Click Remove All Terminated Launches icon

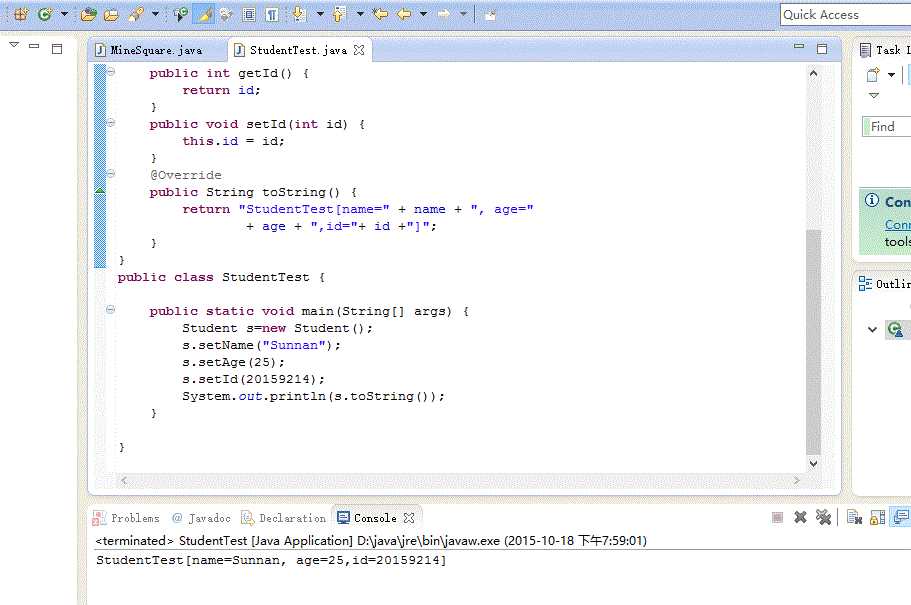tap(823, 517)
